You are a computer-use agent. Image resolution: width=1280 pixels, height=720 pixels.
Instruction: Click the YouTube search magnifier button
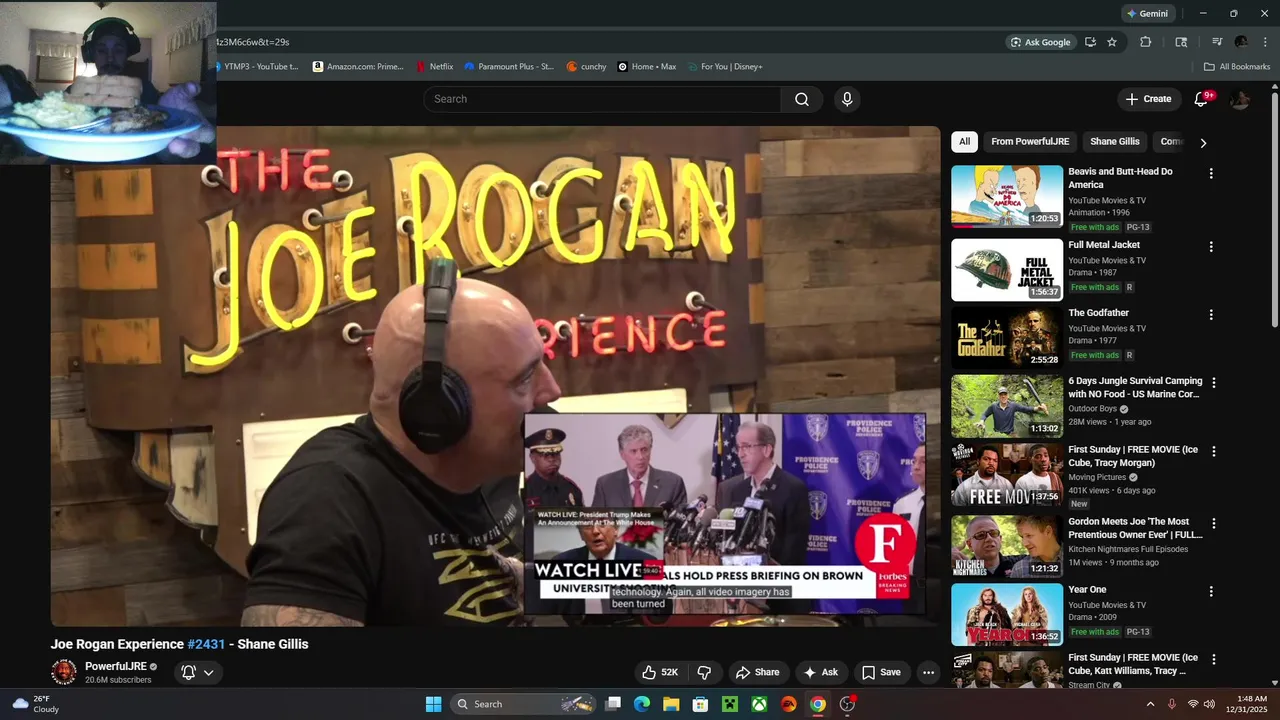pos(802,99)
